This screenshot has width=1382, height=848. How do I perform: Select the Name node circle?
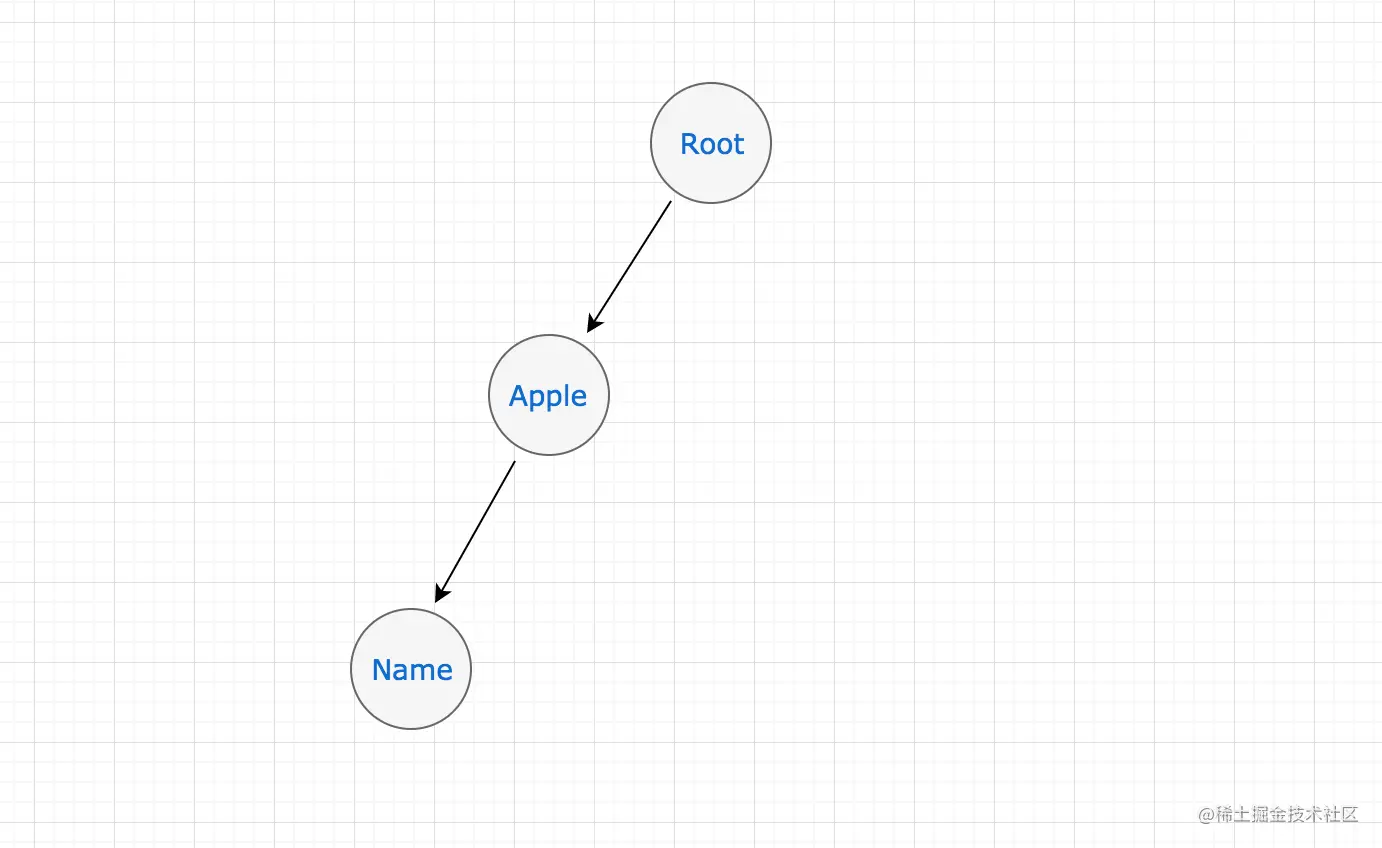pos(411,669)
